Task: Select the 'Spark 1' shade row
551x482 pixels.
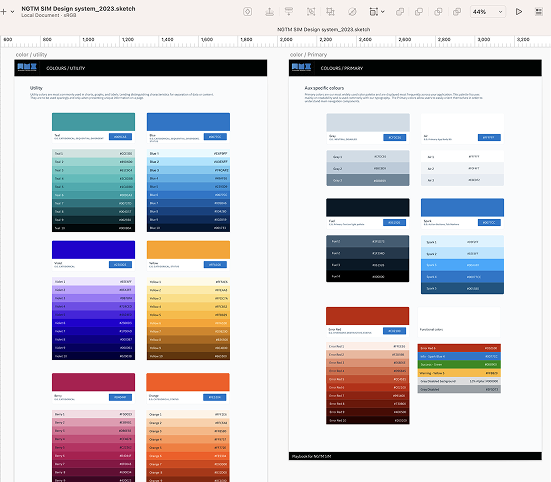Action: tap(462, 242)
